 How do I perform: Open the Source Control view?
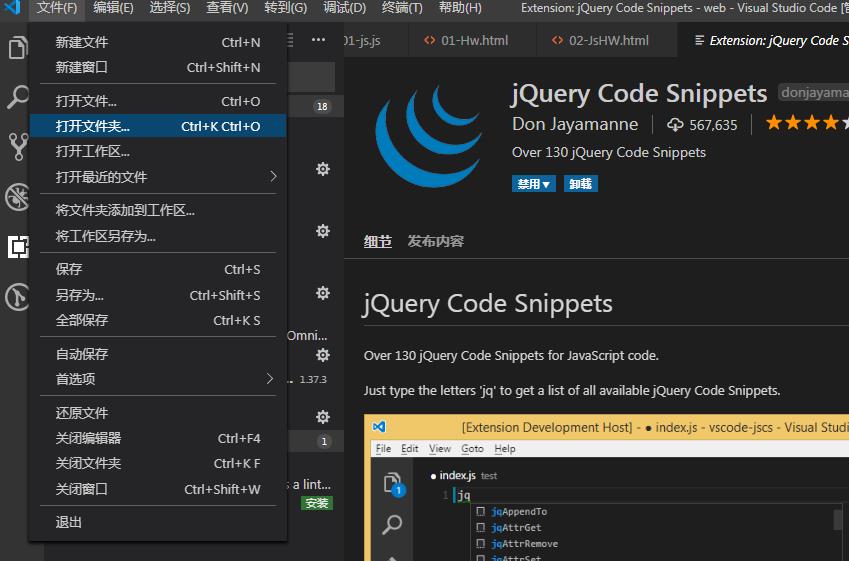click(17, 147)
